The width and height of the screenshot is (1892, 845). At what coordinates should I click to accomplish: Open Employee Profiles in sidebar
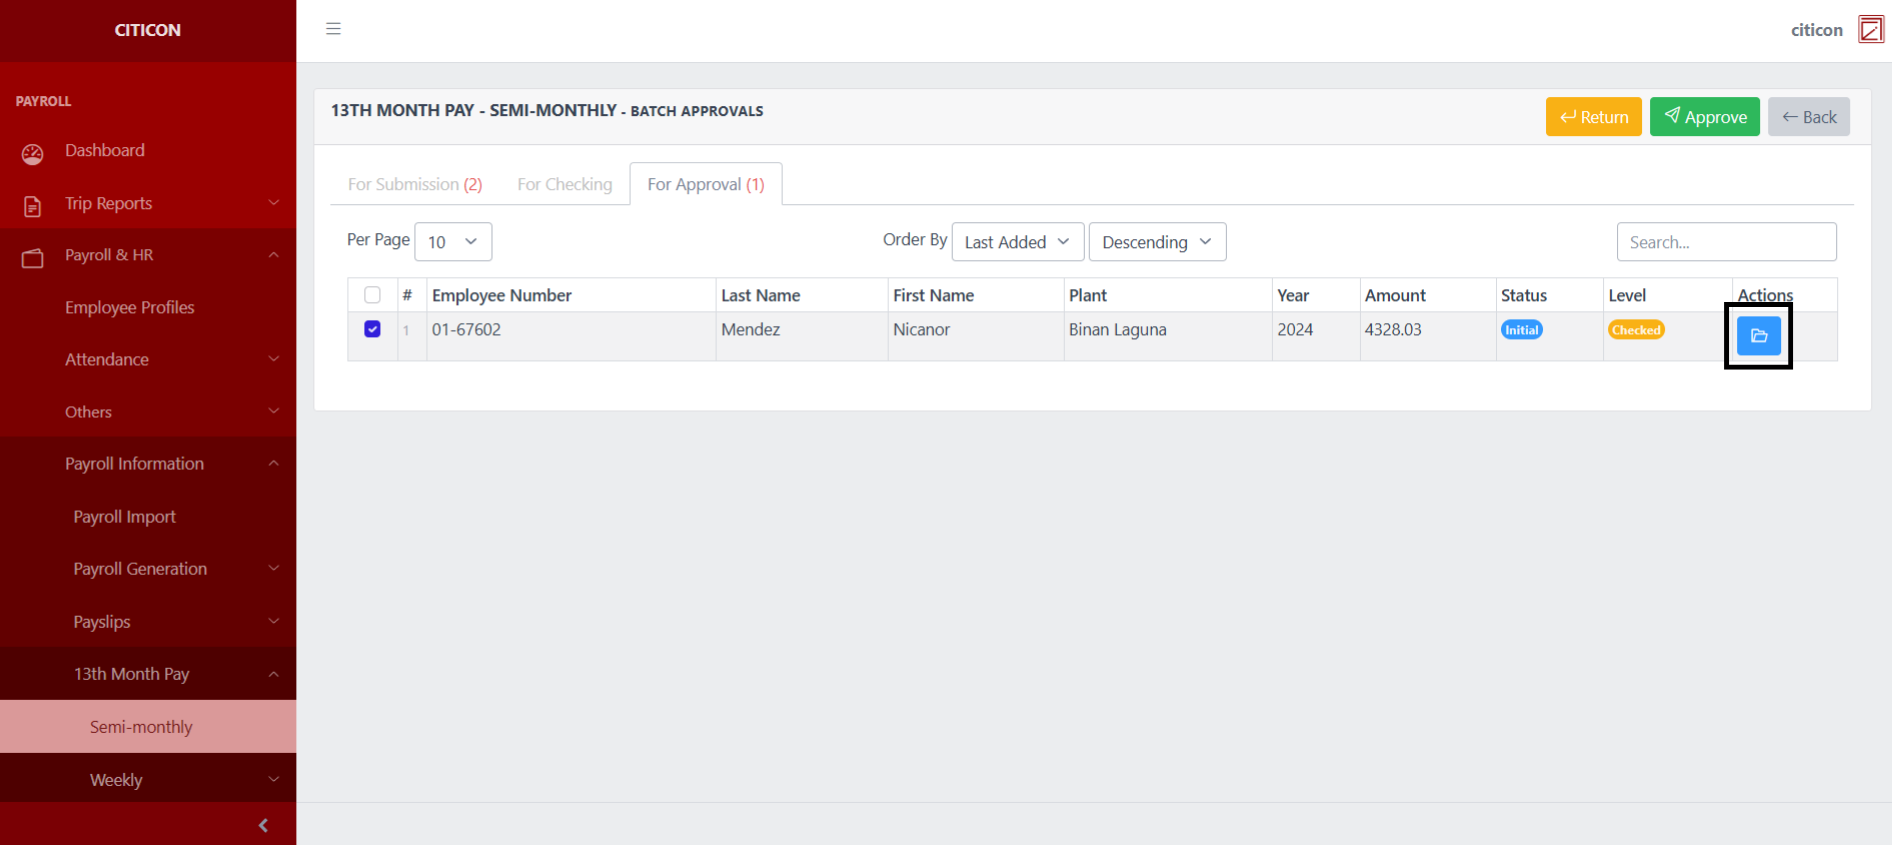(130, 308)
